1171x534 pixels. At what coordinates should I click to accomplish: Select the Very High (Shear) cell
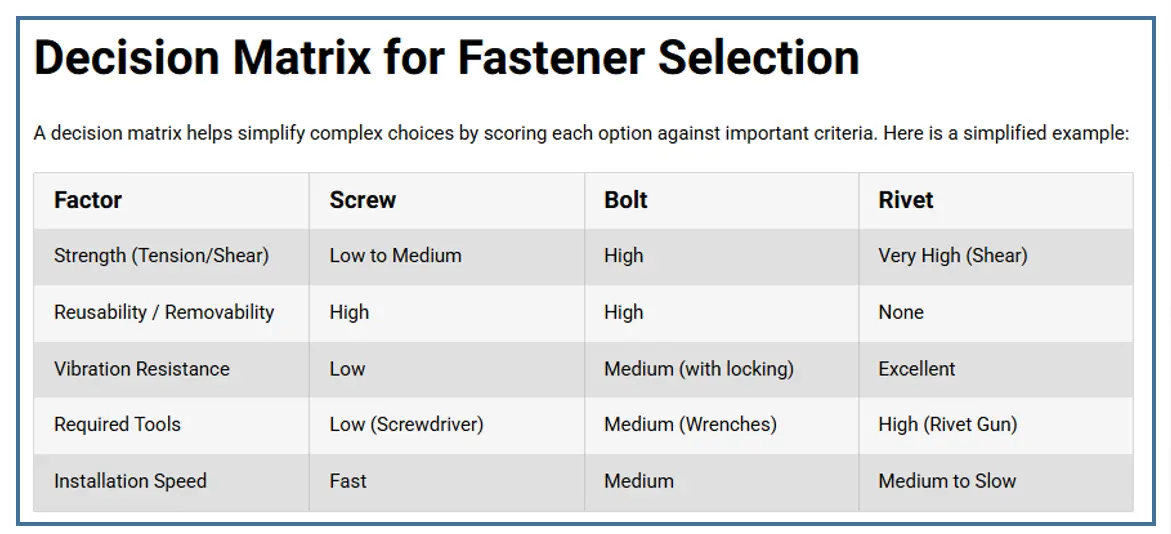pyautogui.click(x=952, y=256)
